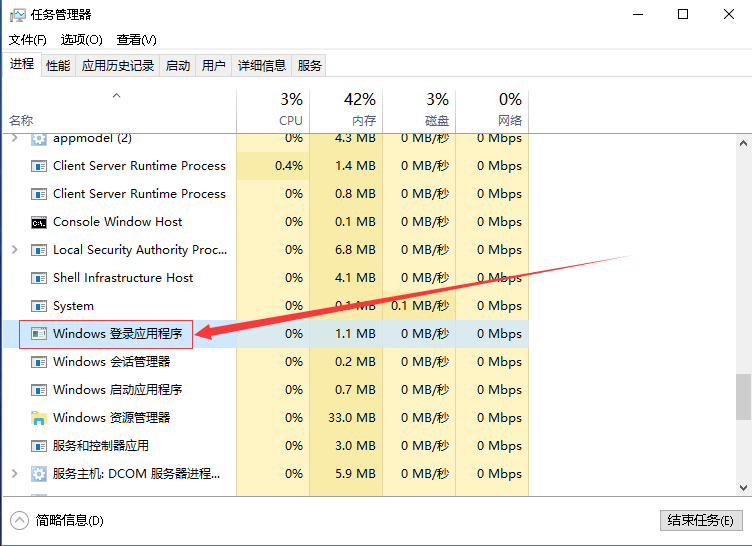Click the 0.4% CPU value
The image size is (752, 546).
[289, 166]
